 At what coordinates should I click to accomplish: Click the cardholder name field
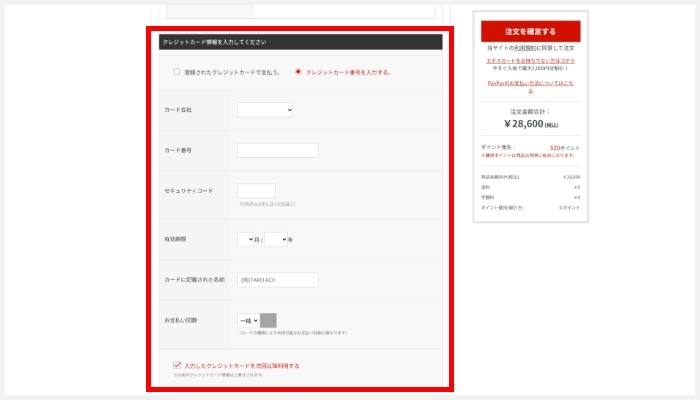277,280
